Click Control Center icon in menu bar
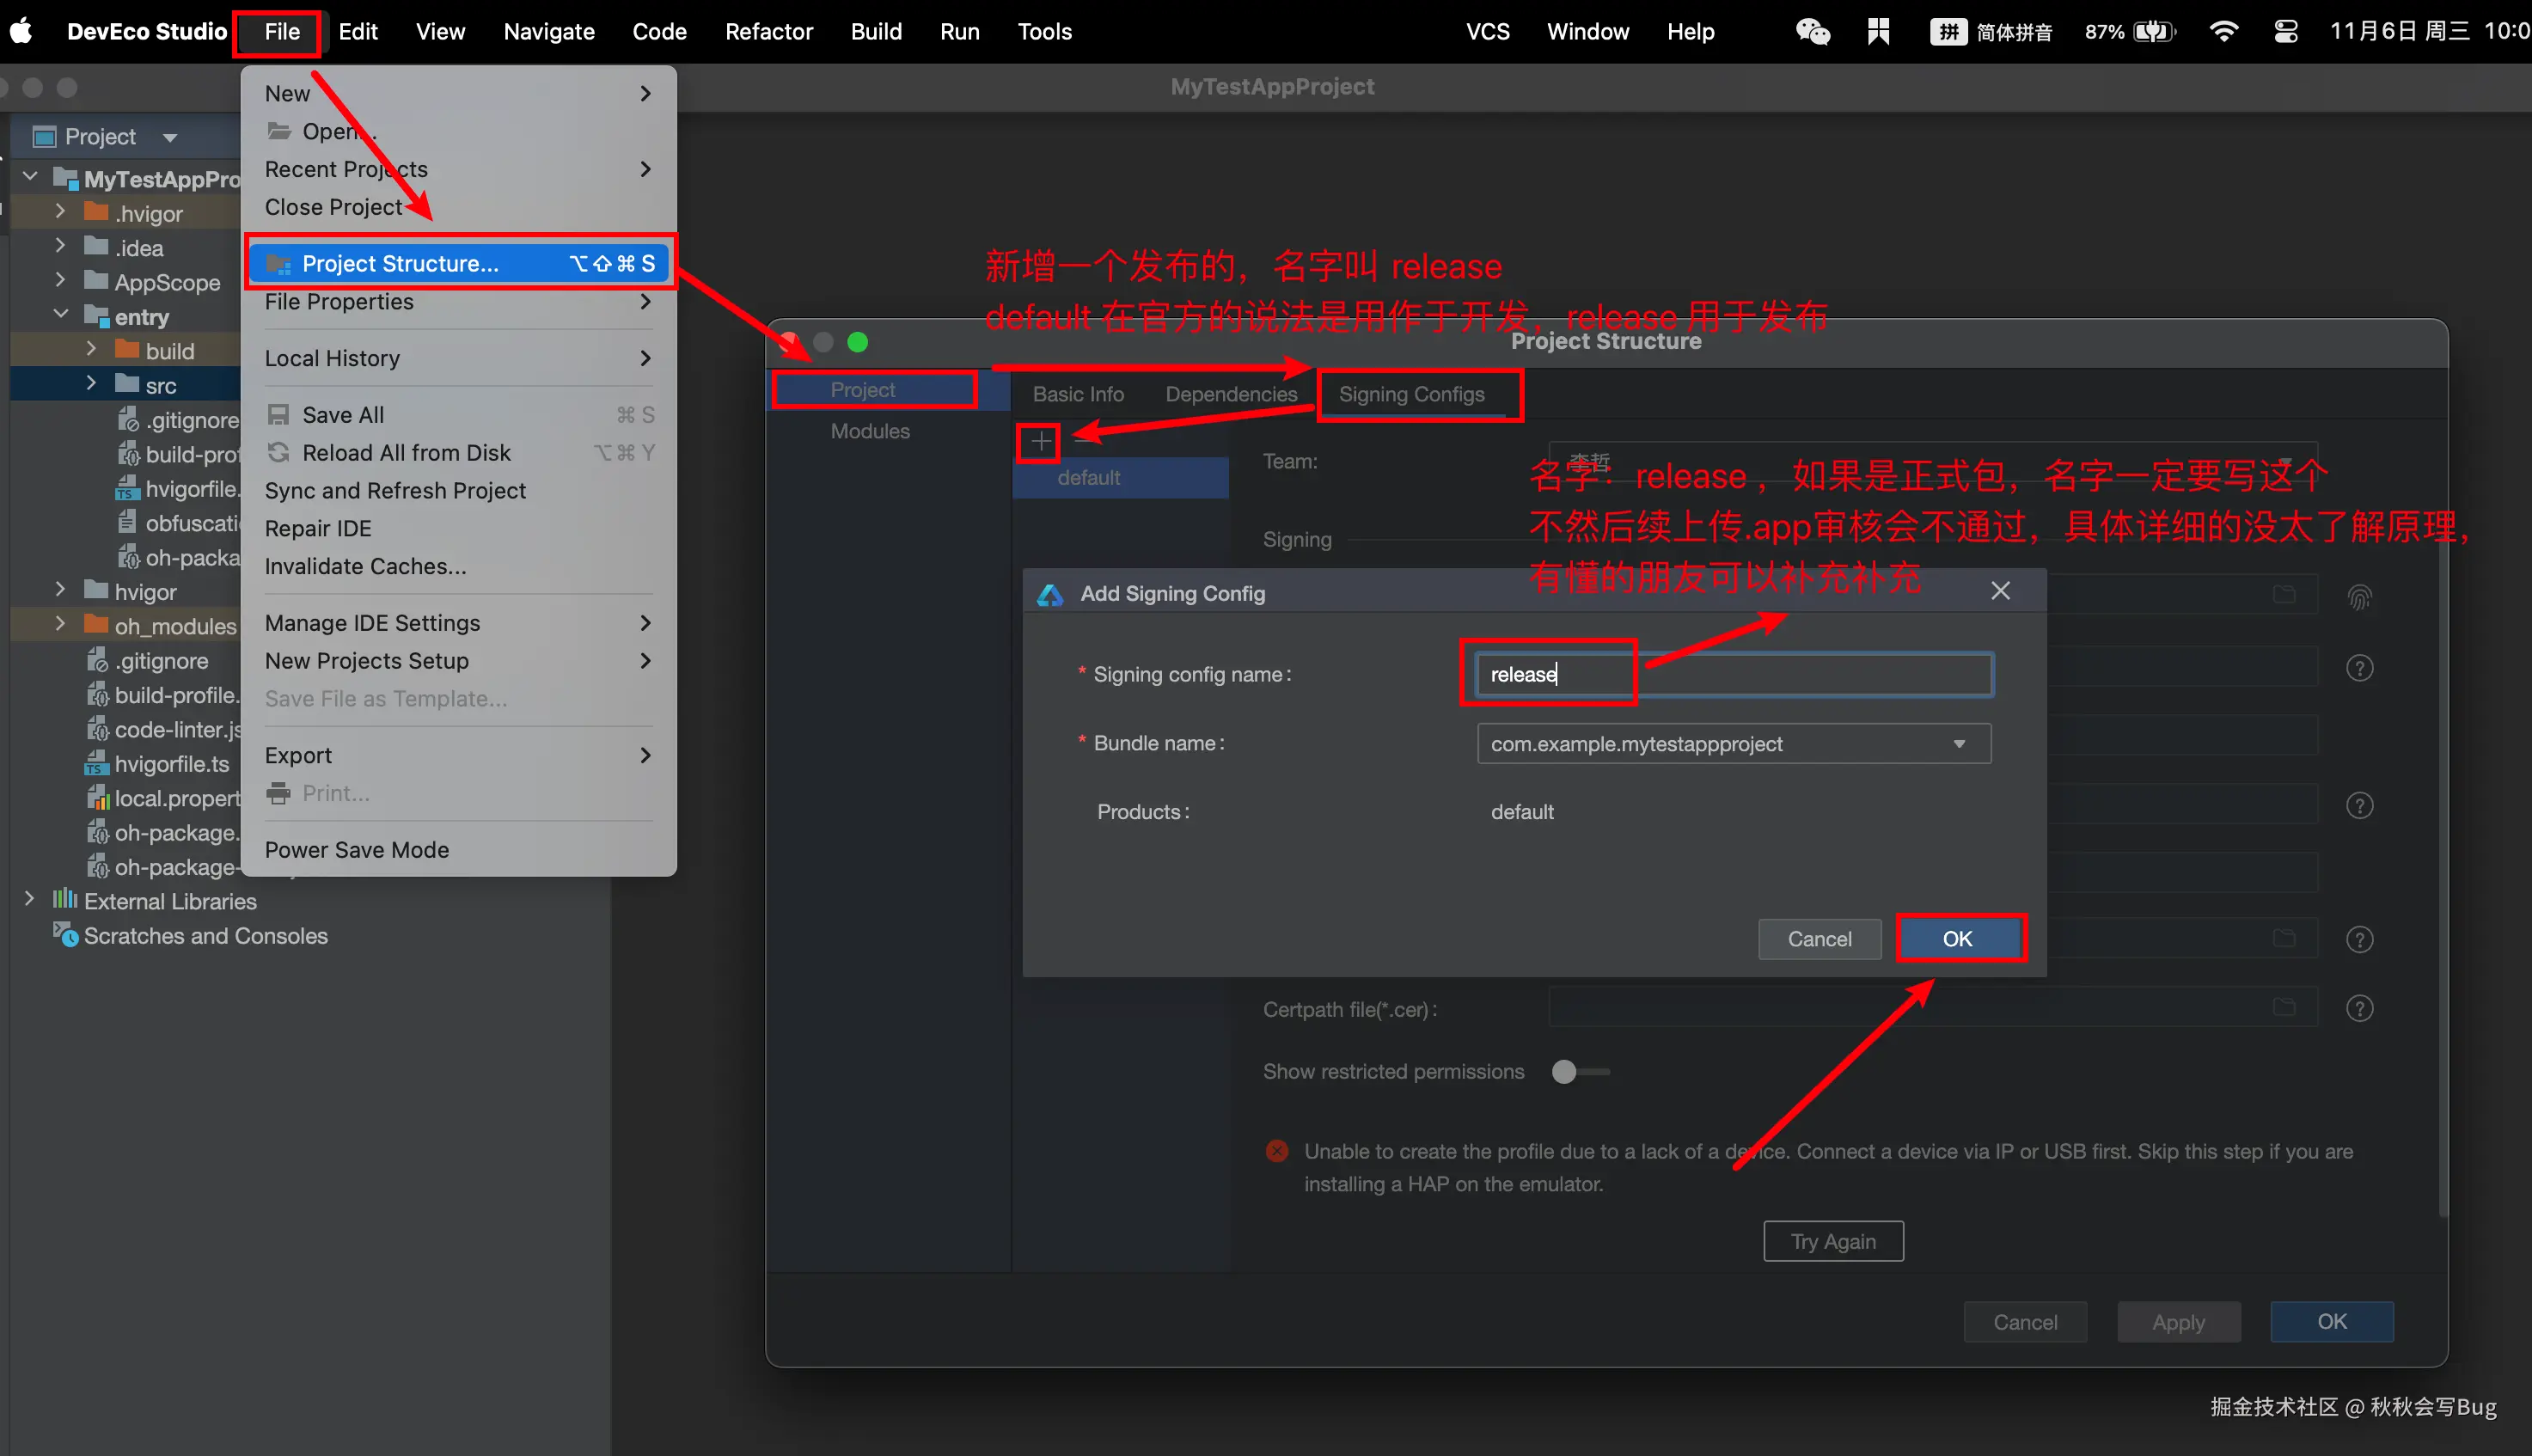 pos(2286,31)
